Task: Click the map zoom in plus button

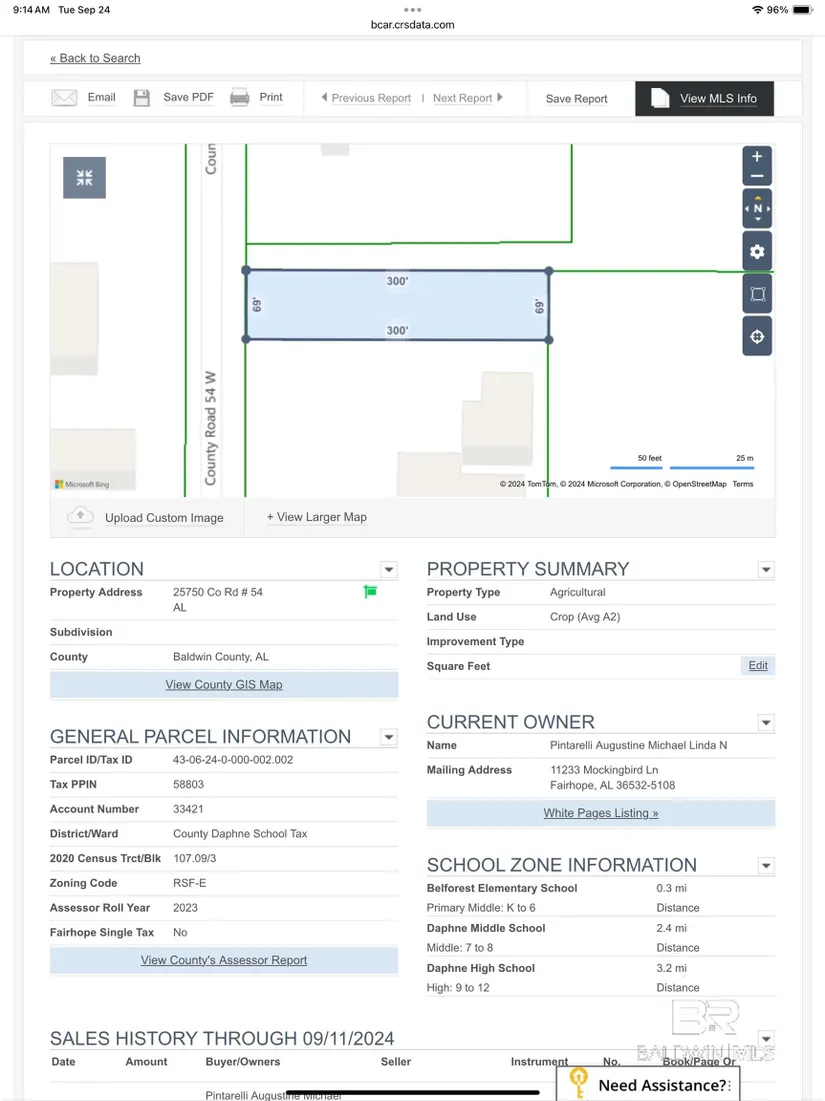Action: pyautogui.click(x=757, y=157)
